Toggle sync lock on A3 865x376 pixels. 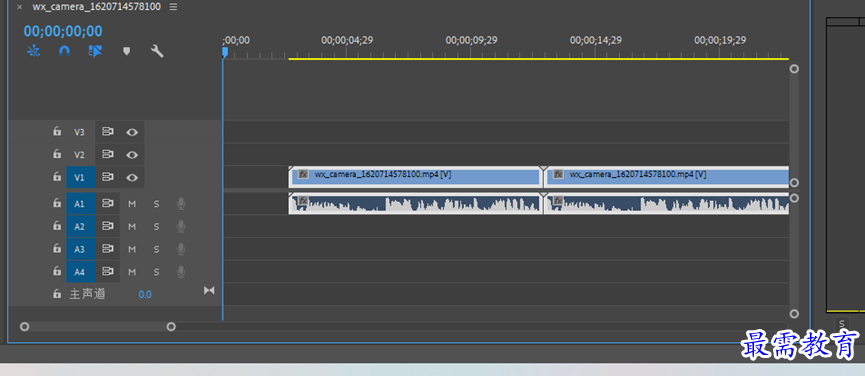click(x=108, y=249)
